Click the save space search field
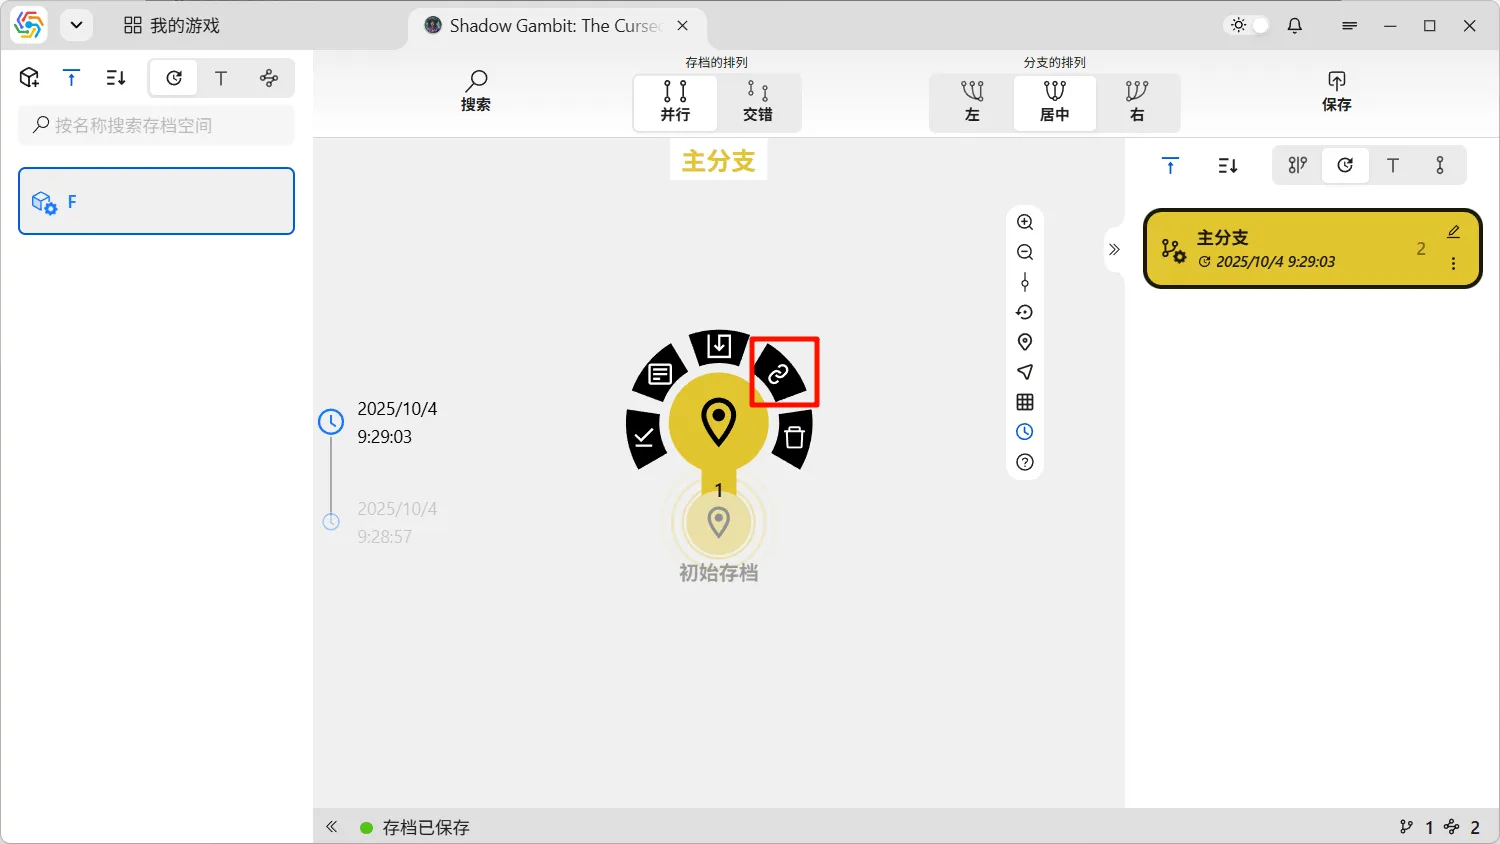Viewport: 1500px width, 844px height. 156,125
